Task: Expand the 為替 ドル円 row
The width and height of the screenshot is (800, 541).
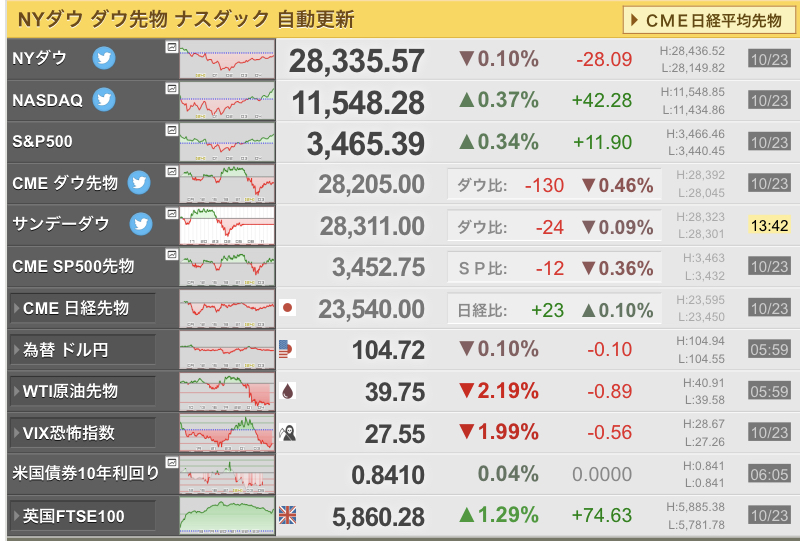Action: coord(82,350)
